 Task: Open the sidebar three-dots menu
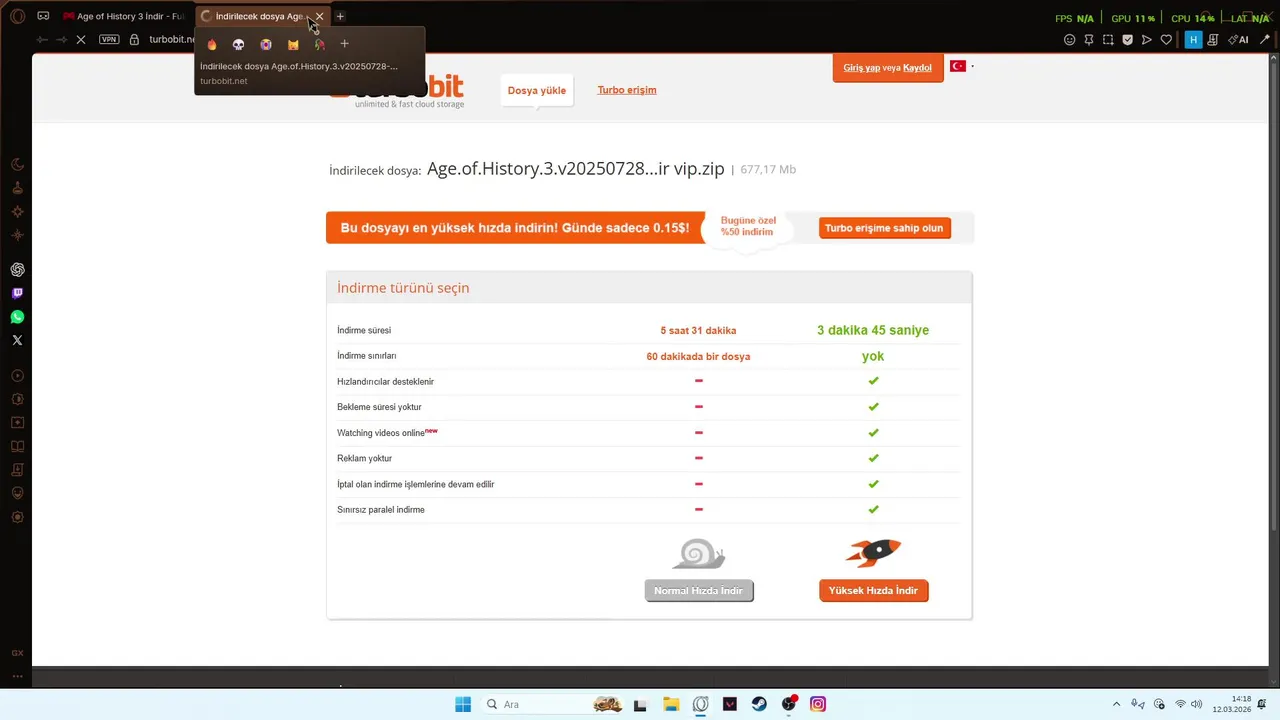(17, 676)
